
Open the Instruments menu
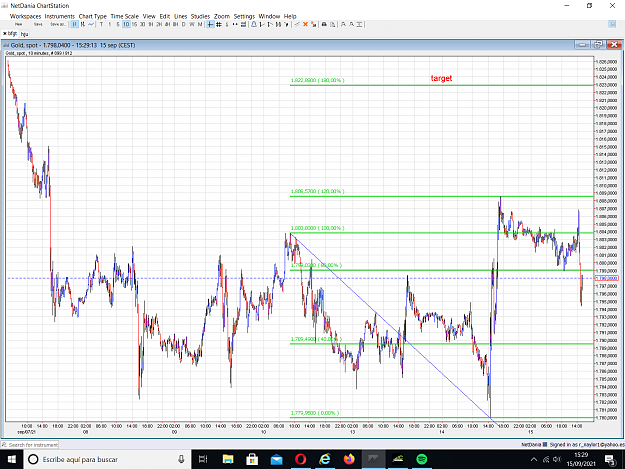(60, 16)
